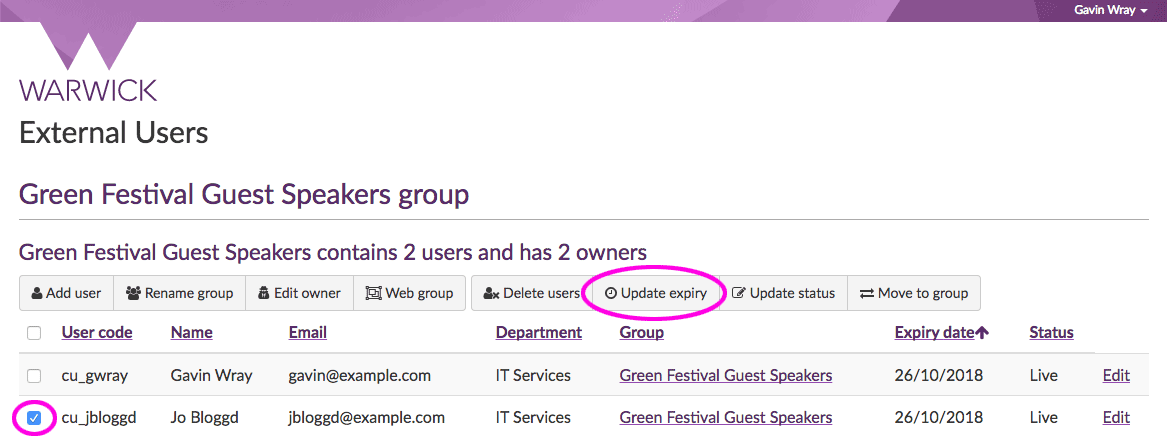Open the Green Festival Guest Speakers link for cu_gwray
Viewport: 1167px width, 446px height.
(x=725, y=376)
